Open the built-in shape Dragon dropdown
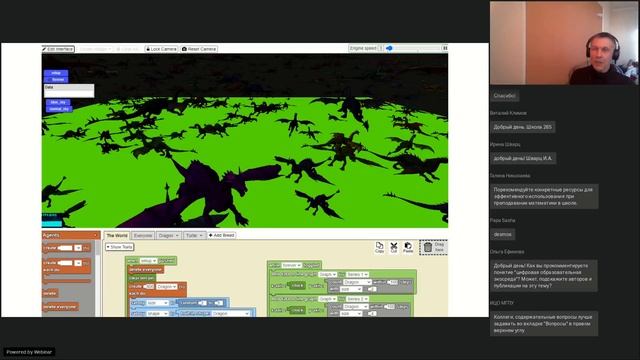Viewport: 640px width, 360px height. click(x=231, y=313)
